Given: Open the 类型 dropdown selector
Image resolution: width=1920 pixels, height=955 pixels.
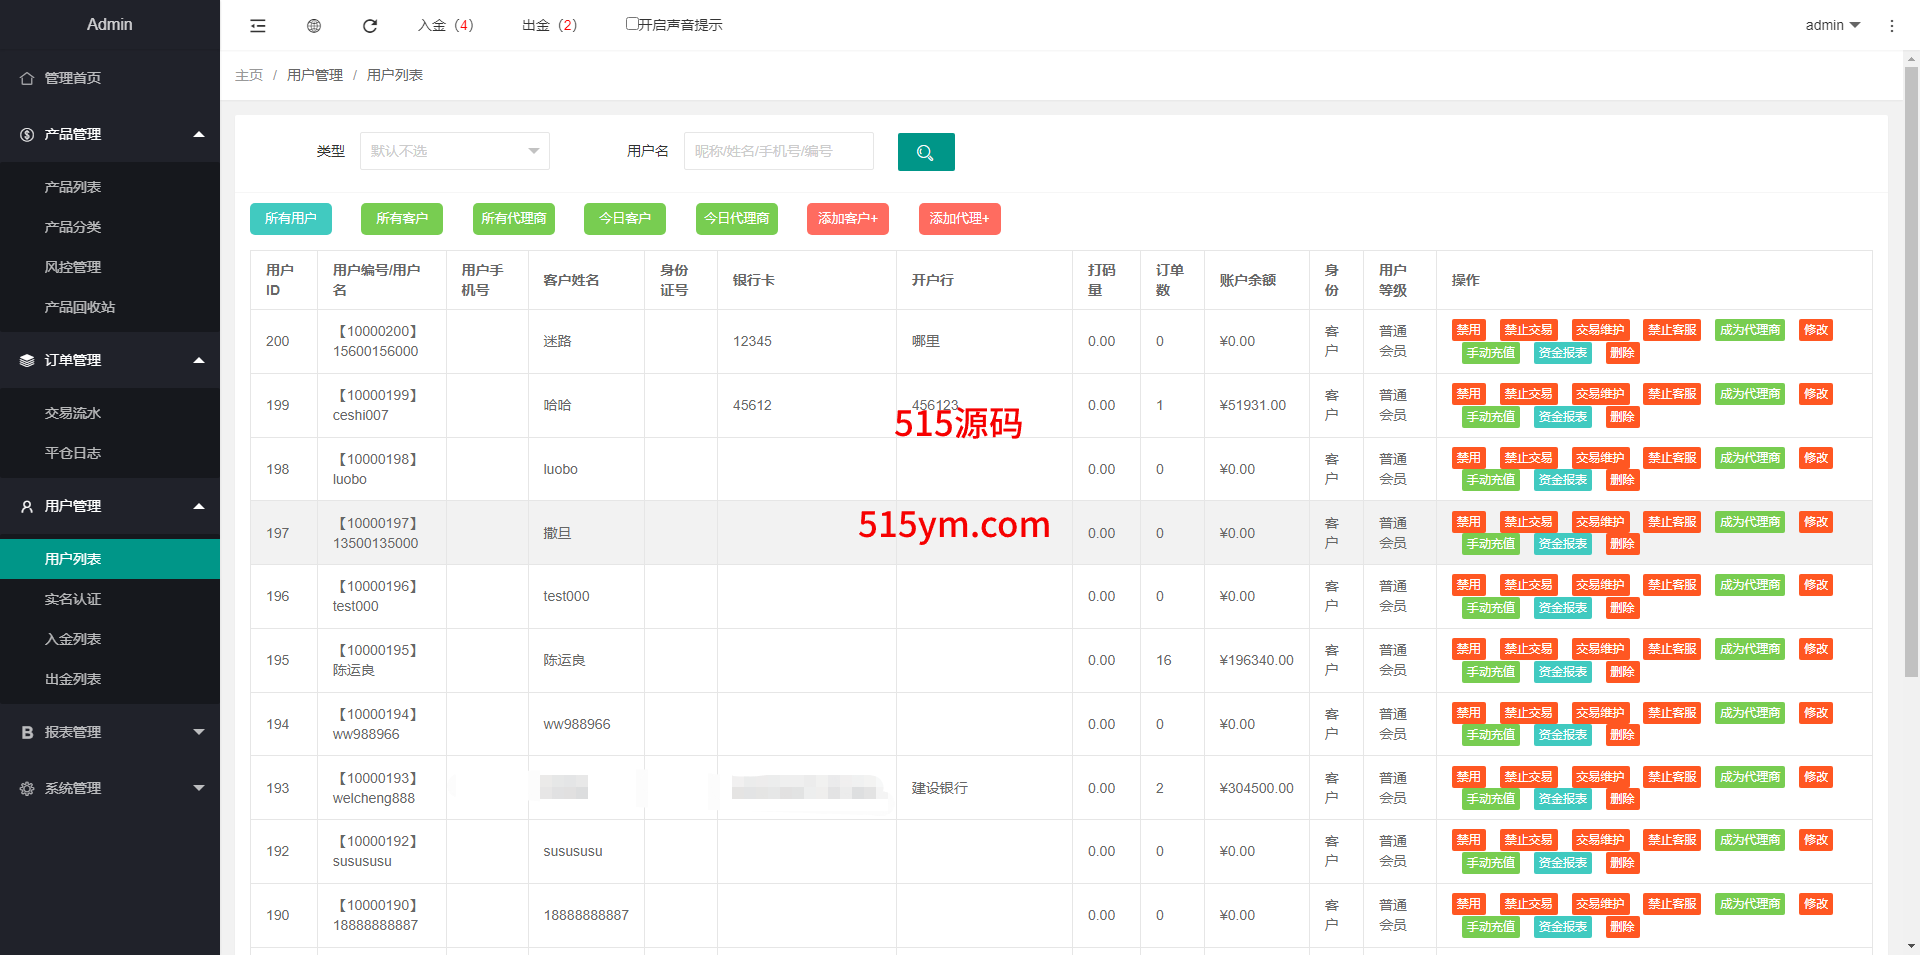Looking at the screenshot, I should point(454,151).
